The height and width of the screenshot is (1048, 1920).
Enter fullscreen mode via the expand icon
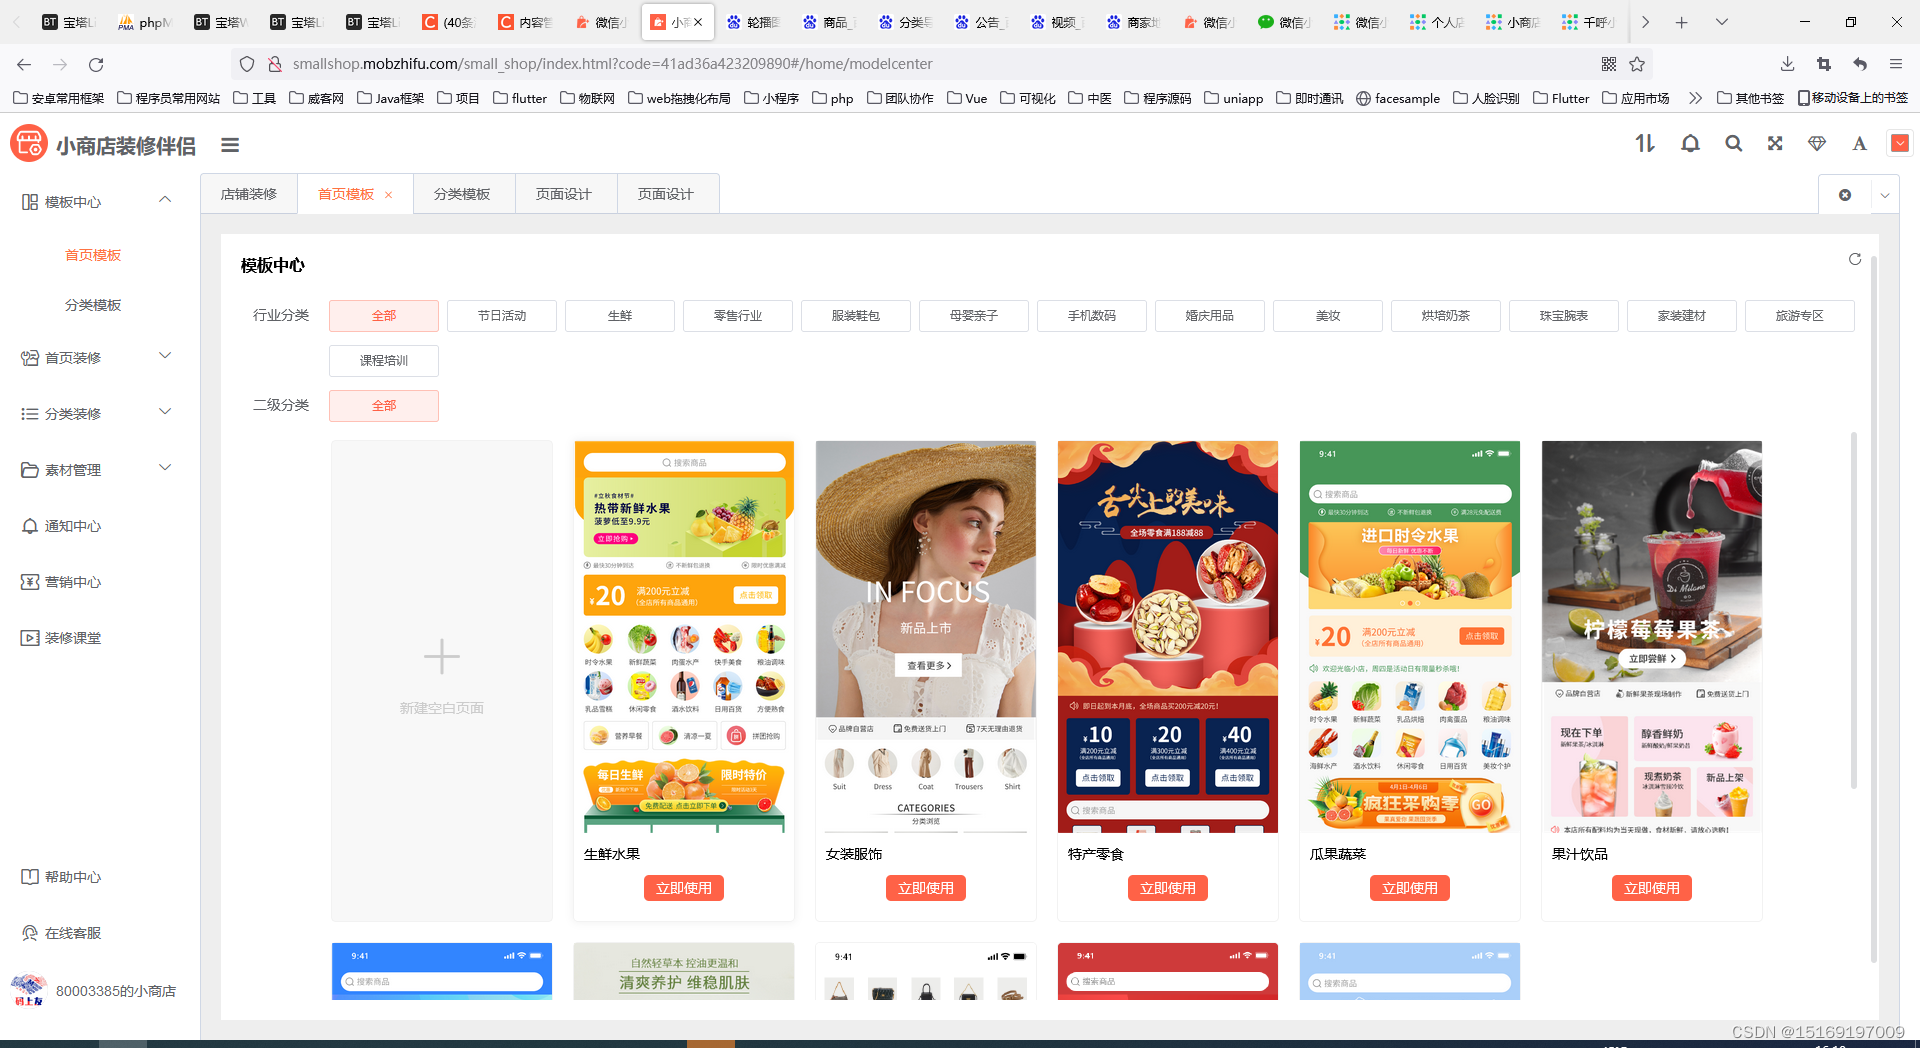point(1775,144)
